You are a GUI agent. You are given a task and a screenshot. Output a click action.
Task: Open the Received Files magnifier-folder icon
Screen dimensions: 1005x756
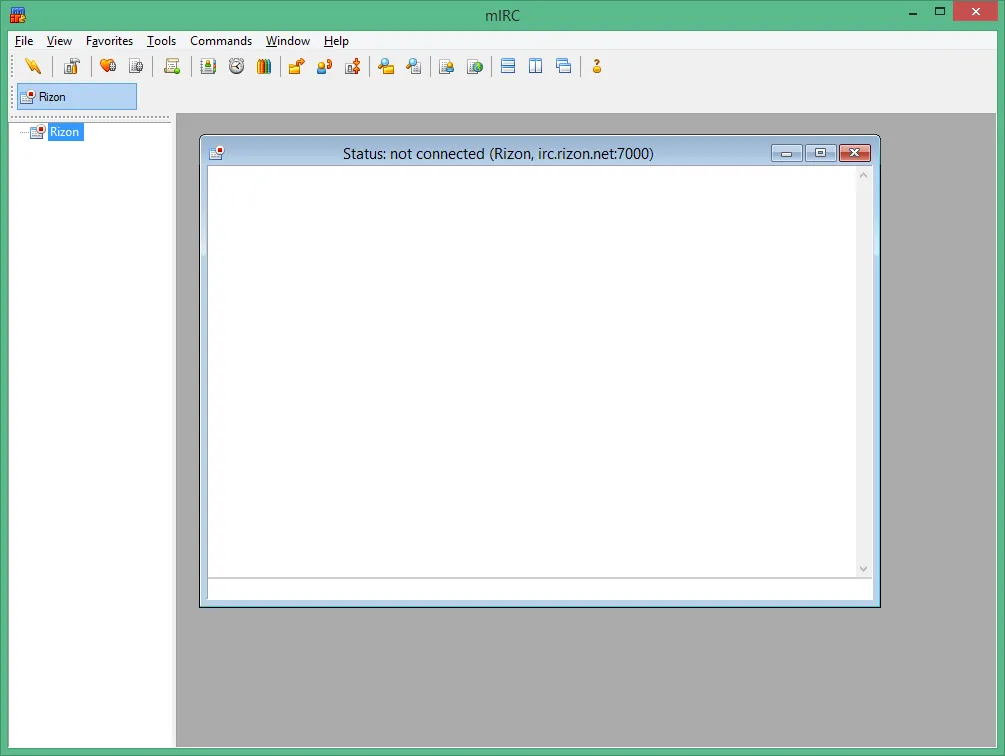(386, 66)
